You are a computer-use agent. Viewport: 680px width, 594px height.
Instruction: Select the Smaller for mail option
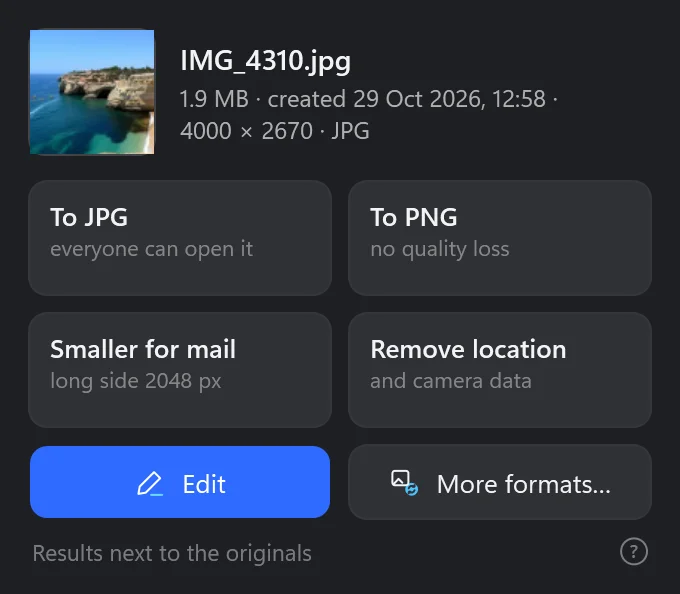(180, 370)
